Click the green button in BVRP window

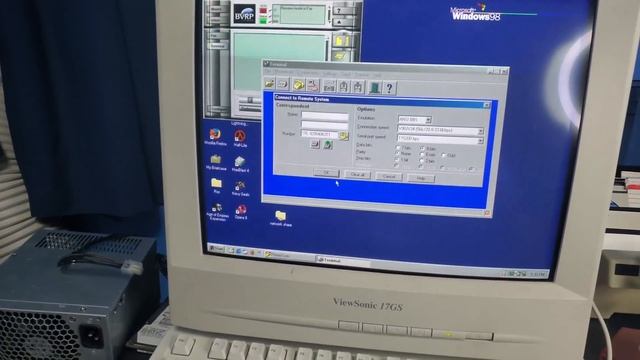263,20
